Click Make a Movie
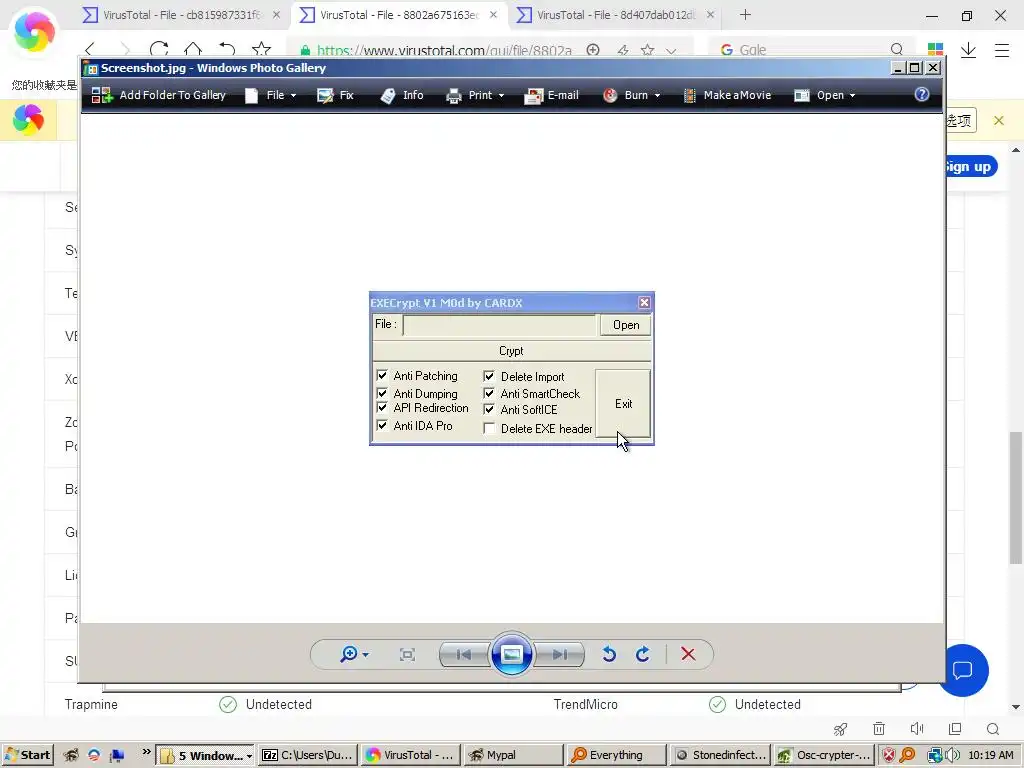The width and height of the screenshot is (1024, 768). point(727,95)
